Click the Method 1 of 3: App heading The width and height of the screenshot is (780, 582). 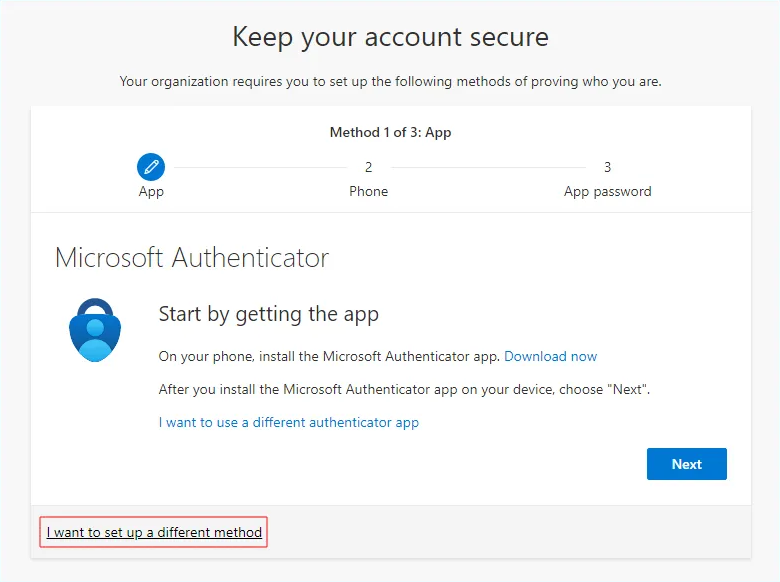click(x=390, y=132)
